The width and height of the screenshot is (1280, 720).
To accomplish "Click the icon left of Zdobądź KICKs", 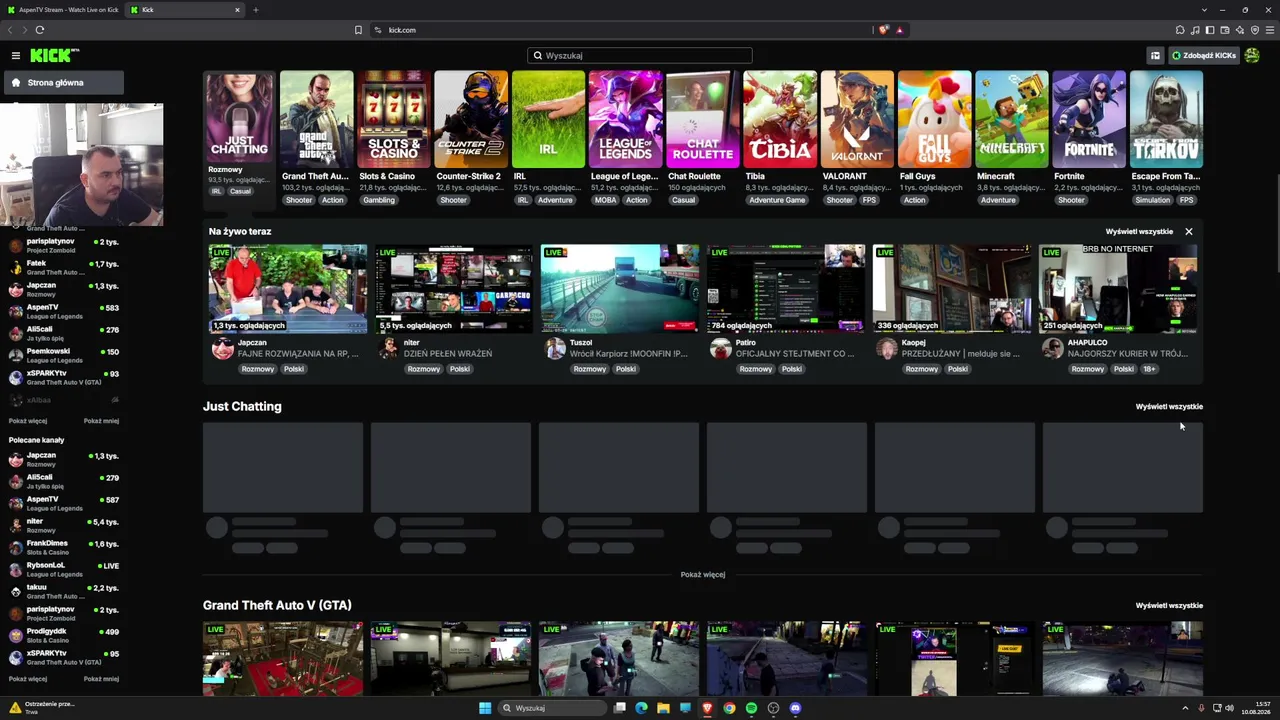I will point(1155,56).
